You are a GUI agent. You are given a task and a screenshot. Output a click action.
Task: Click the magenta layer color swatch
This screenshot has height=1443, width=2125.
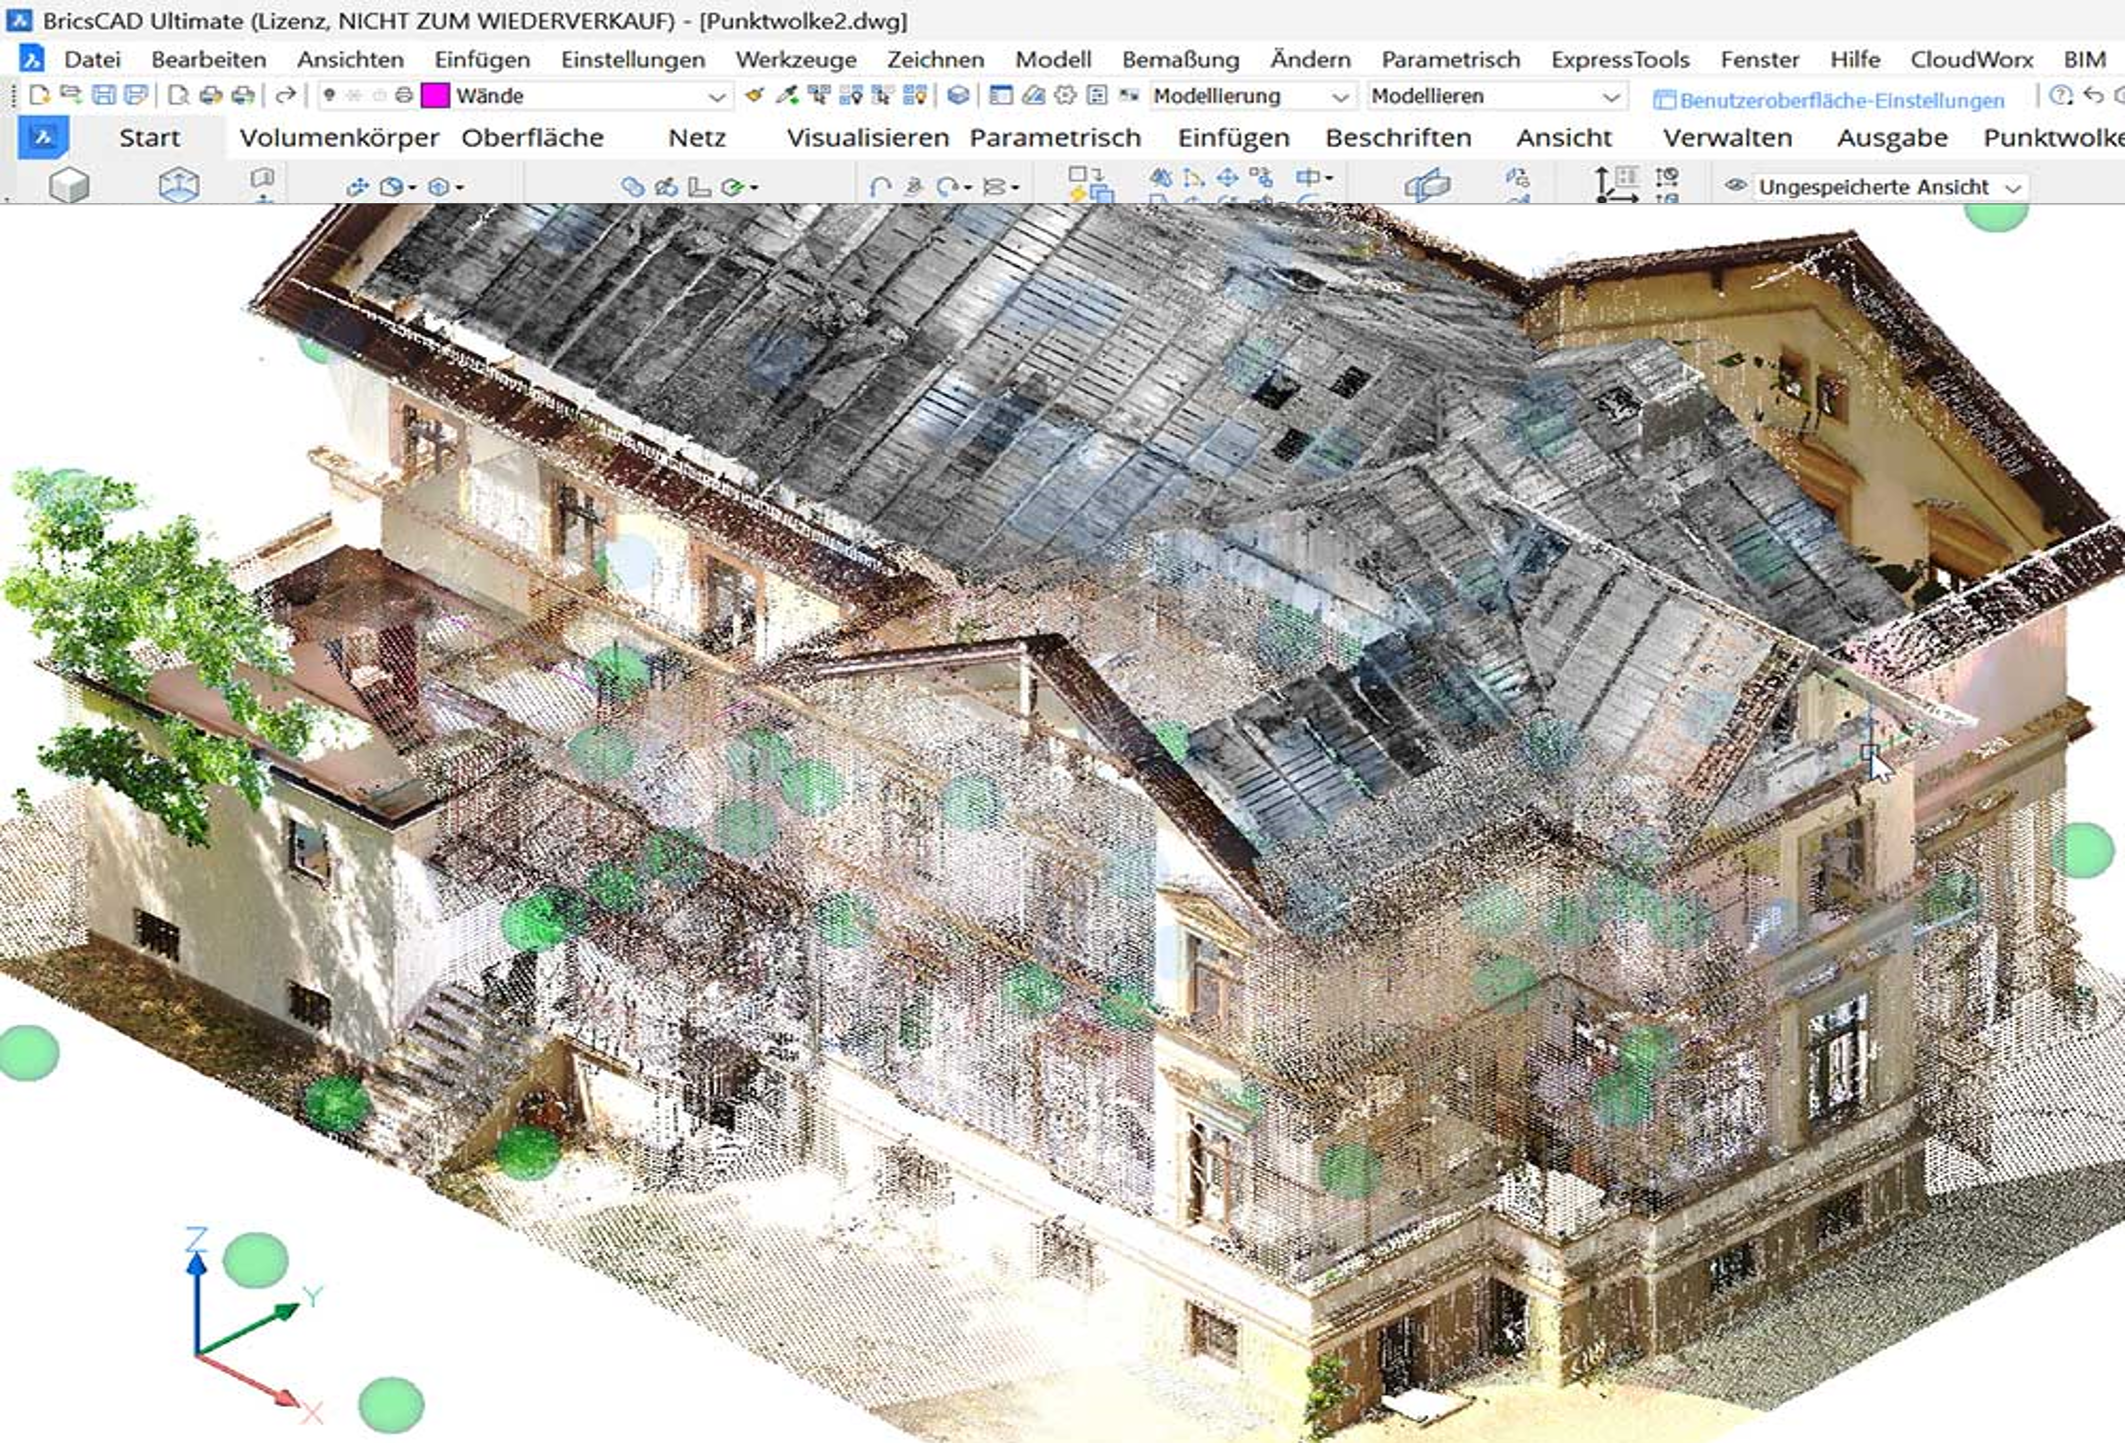click(435, 96)
